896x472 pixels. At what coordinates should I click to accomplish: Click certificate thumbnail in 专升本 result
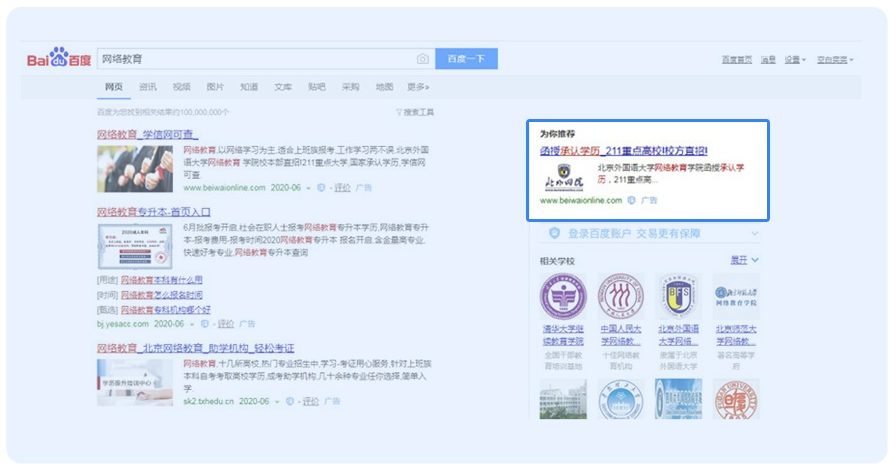(135, 246)
